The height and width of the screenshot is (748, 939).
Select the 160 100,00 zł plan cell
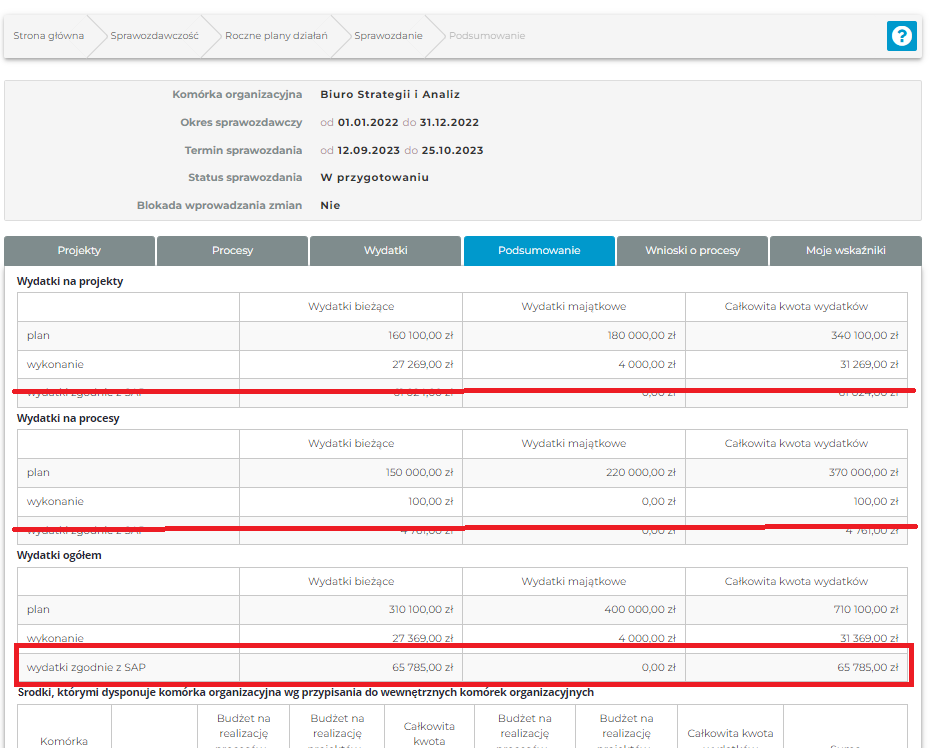tap(420, 336)
